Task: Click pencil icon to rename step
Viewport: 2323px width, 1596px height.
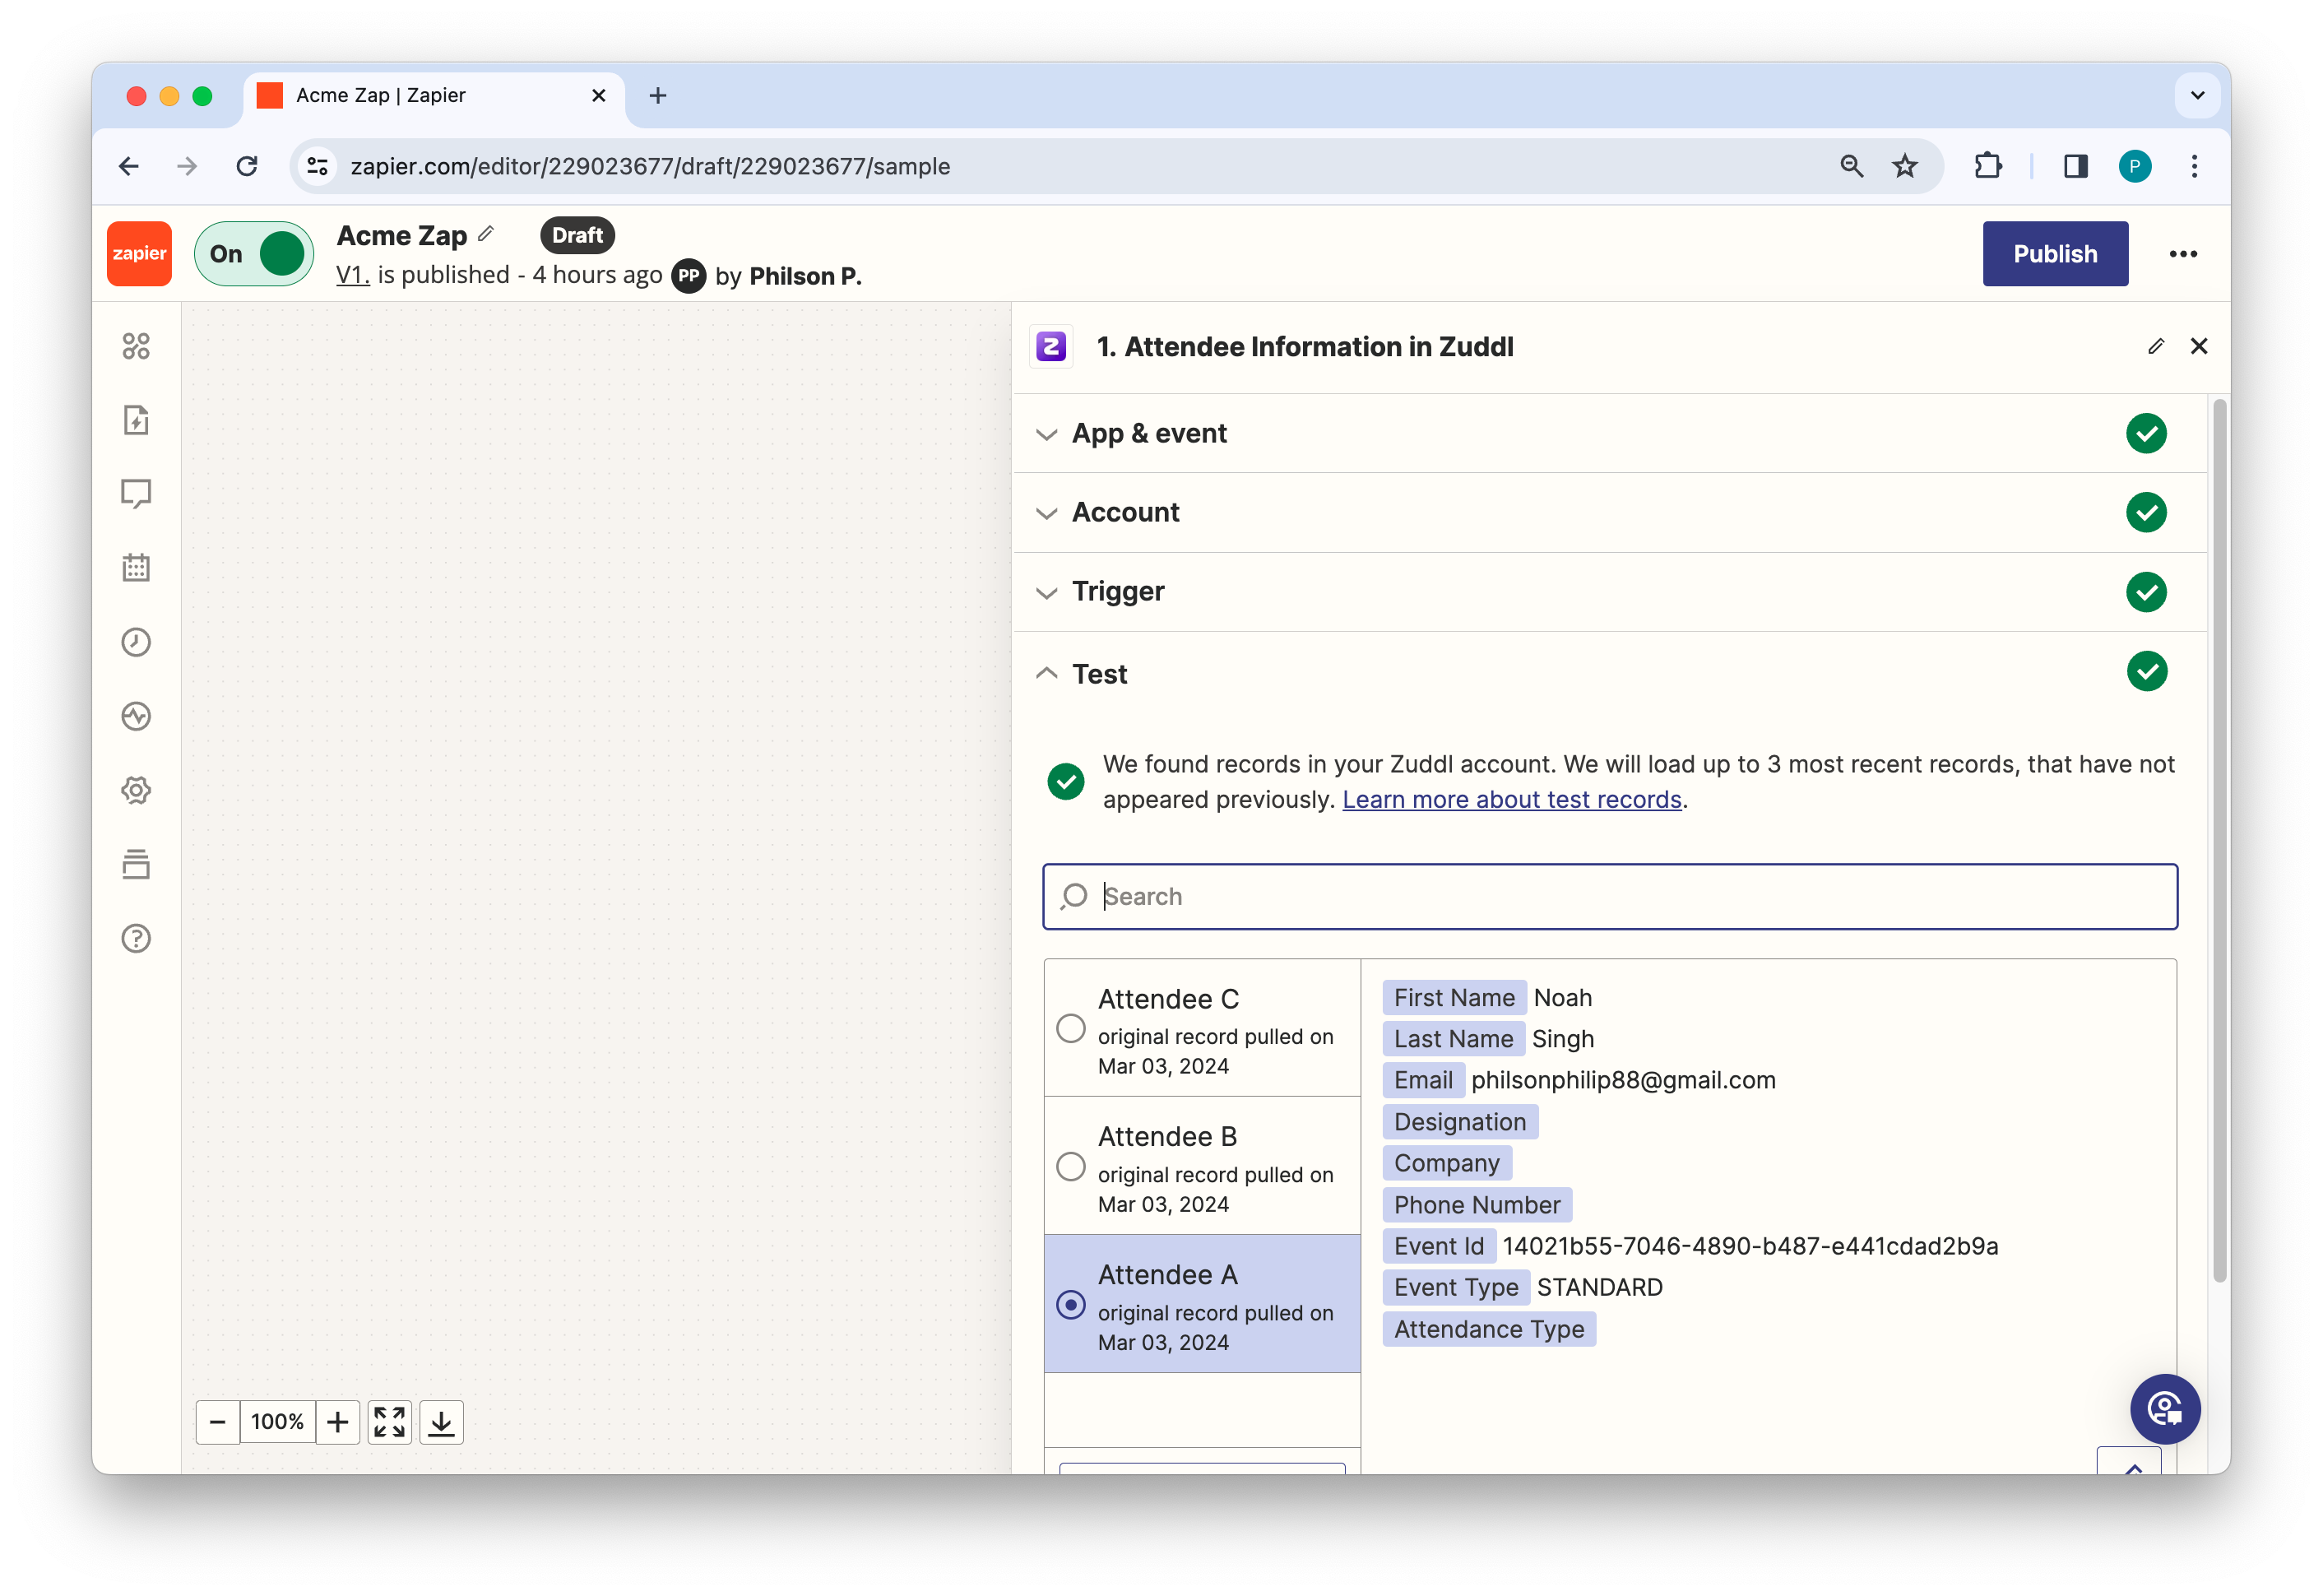Action: [2155, 346]
